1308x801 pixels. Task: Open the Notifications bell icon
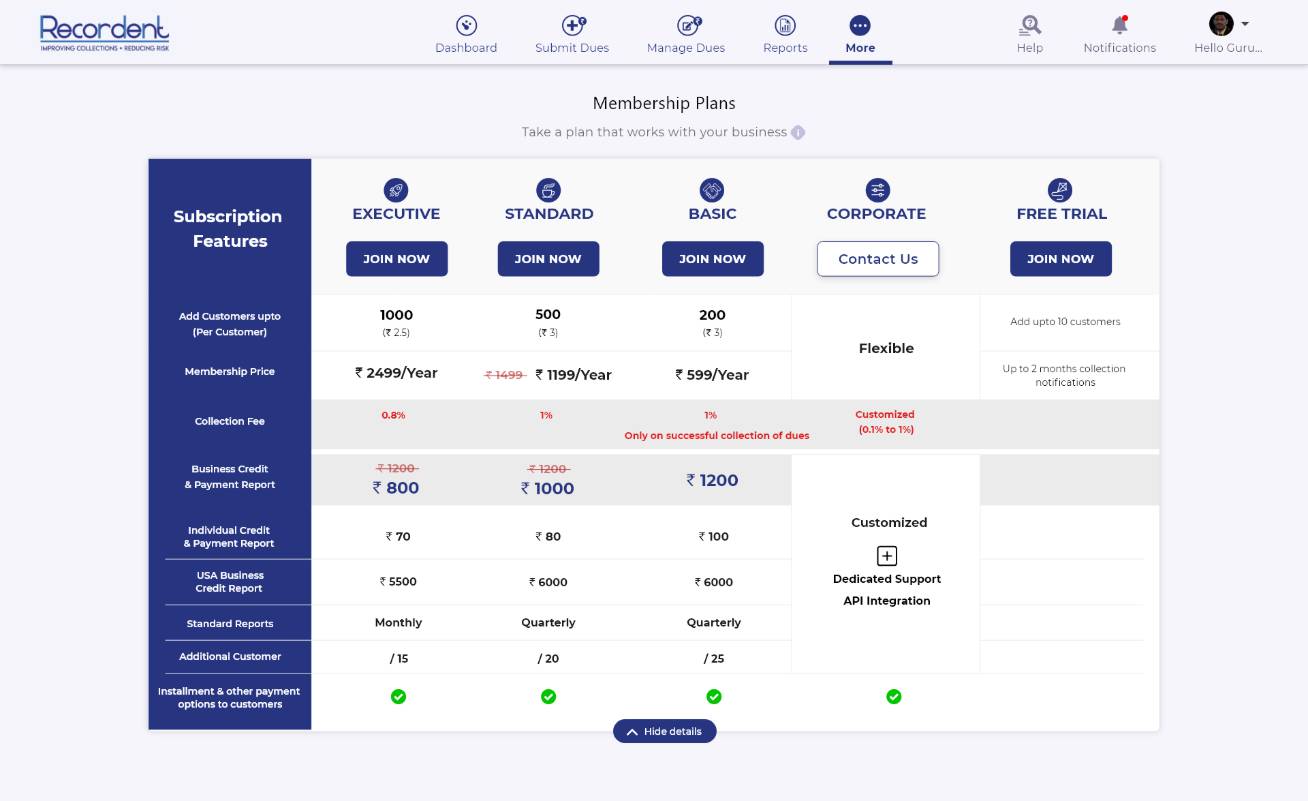coord(1119,25)
